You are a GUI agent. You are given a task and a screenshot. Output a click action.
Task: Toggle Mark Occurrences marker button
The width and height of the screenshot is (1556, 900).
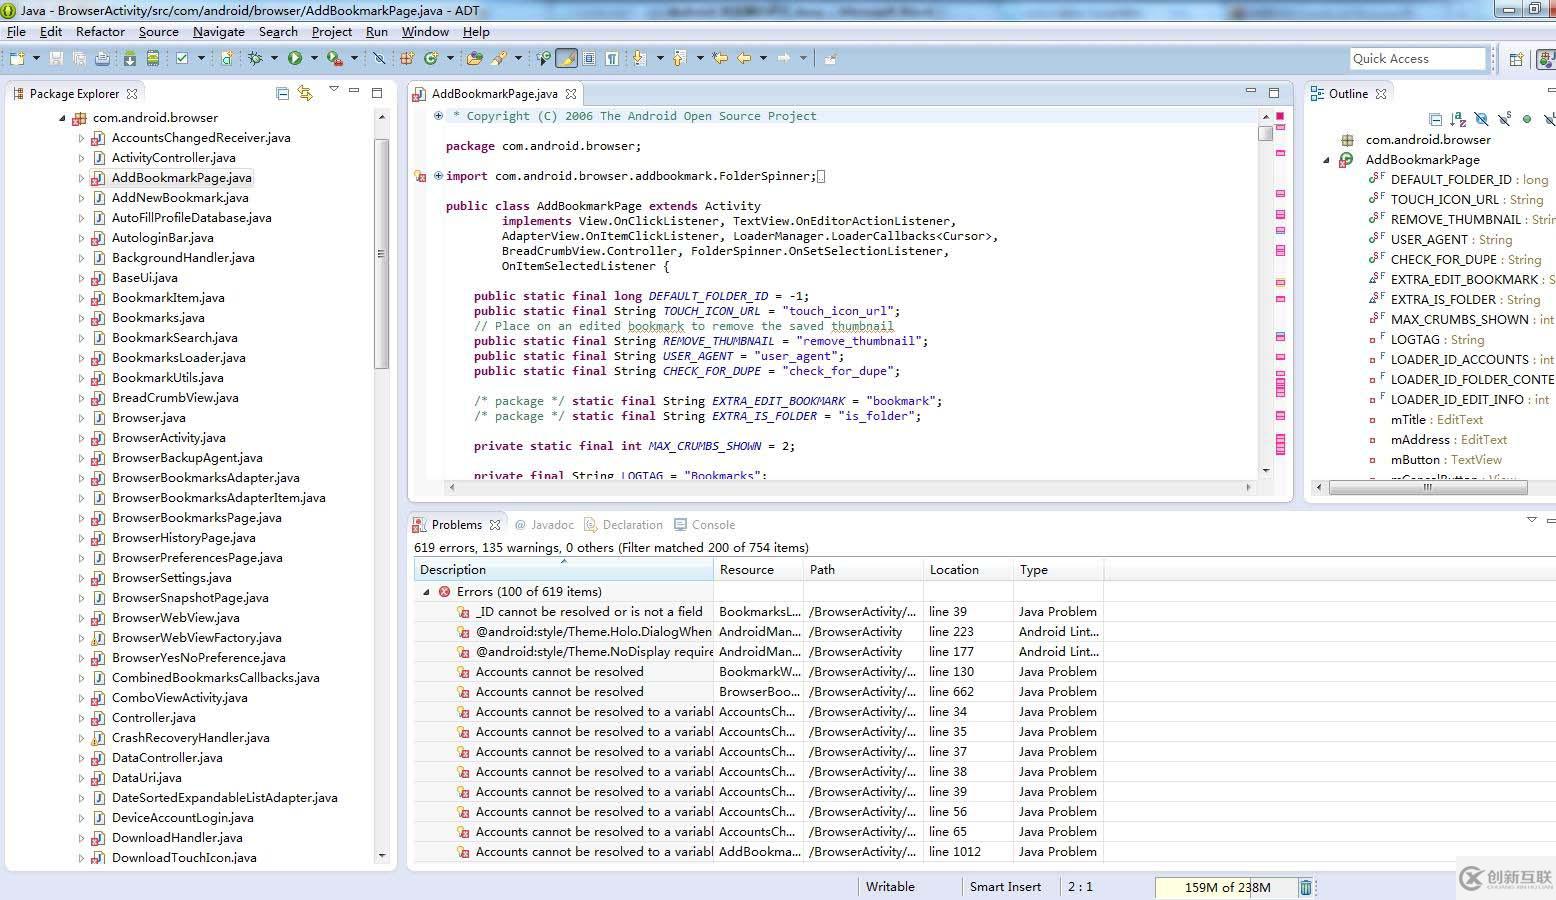tap(567, 58)
